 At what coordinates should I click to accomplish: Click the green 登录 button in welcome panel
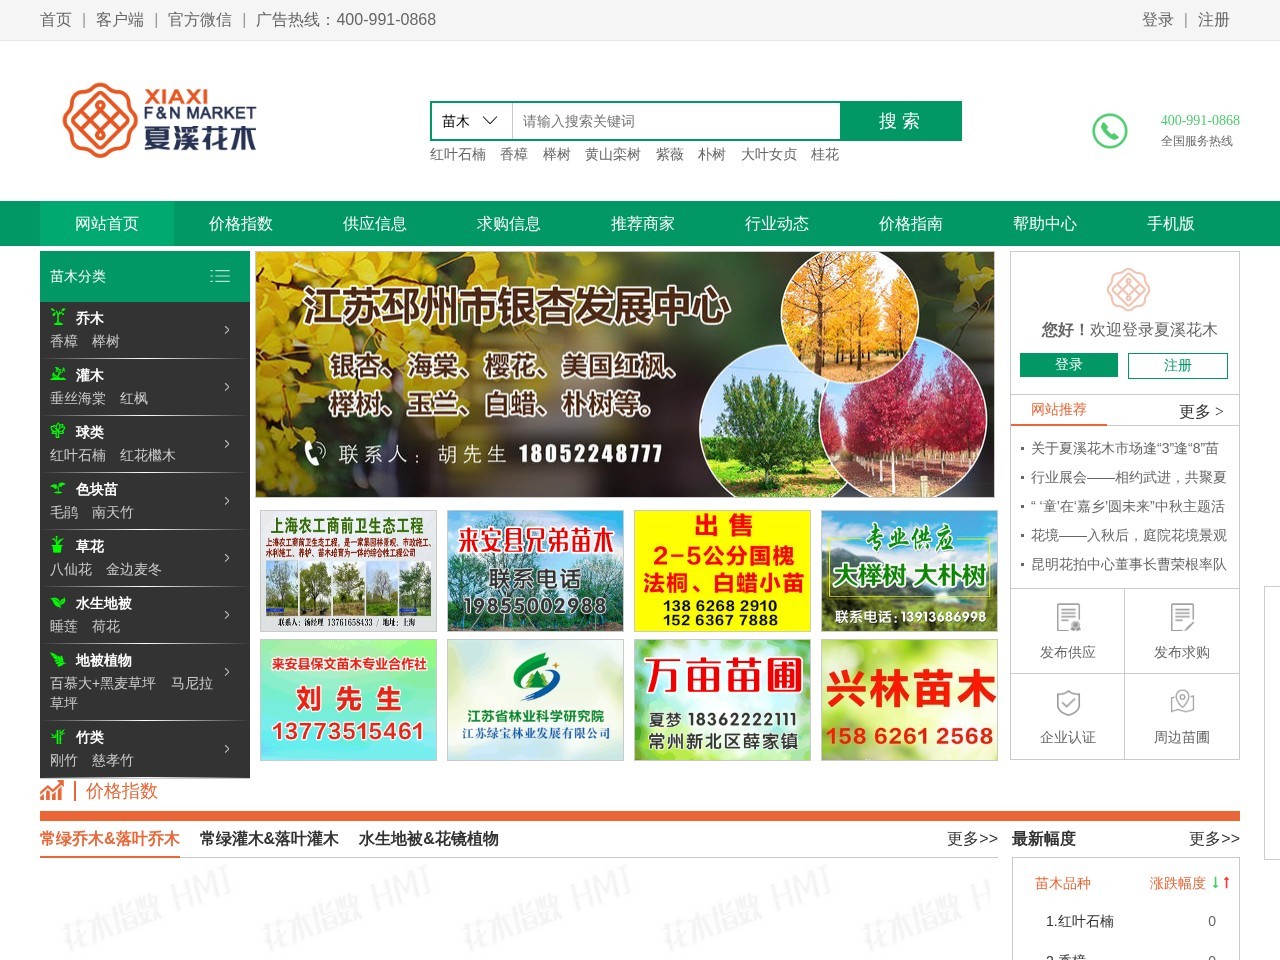point(1068,365)
